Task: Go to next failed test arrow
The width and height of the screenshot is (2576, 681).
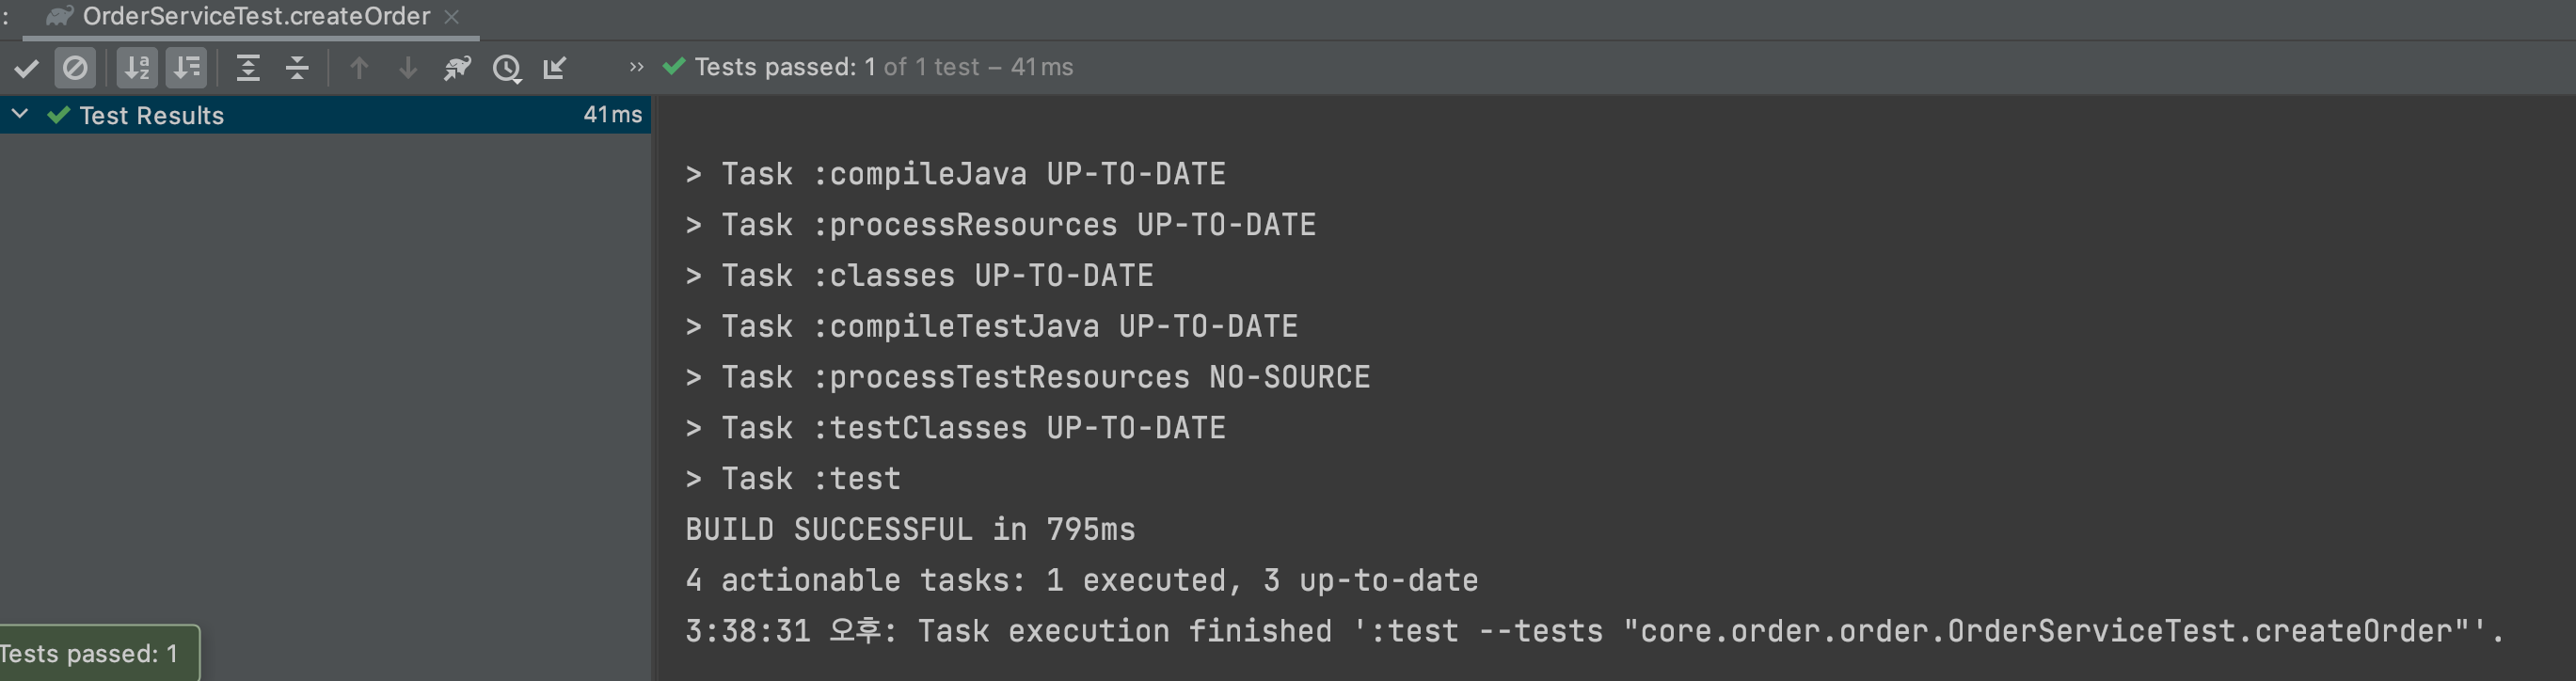Action: (408, 68)
